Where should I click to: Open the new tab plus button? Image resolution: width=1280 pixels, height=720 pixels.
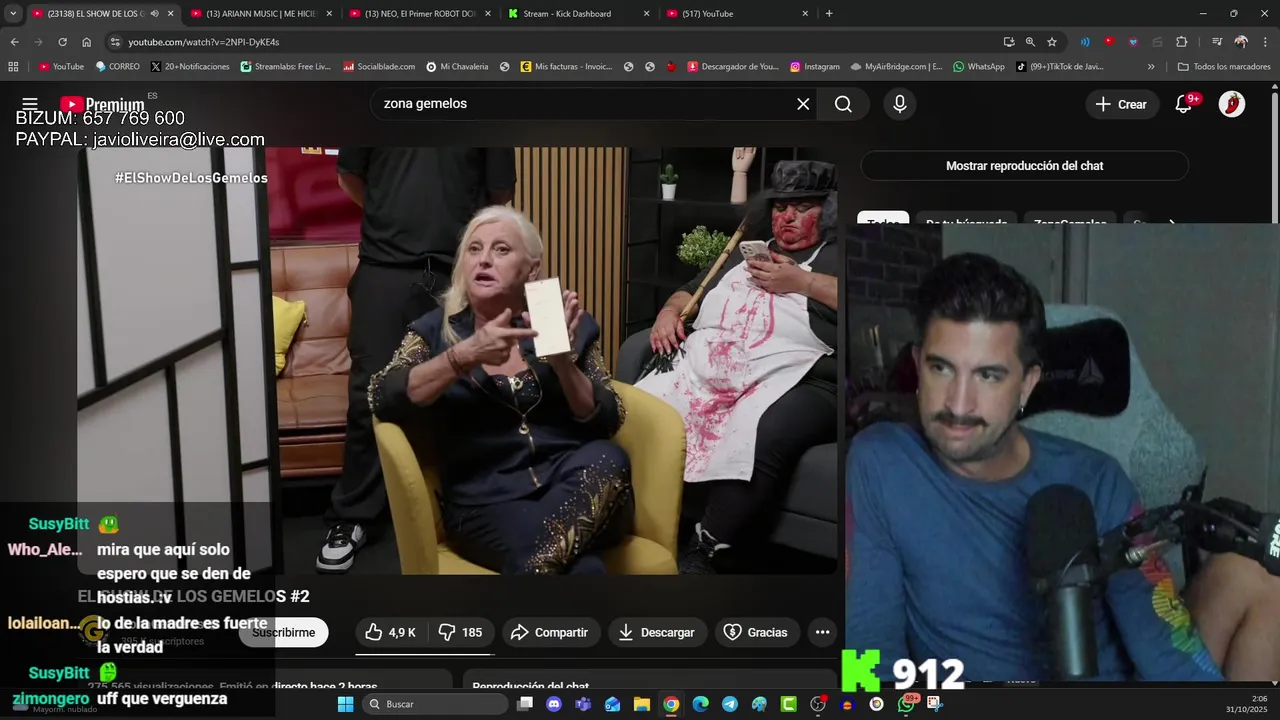click(x=829, y=14)
